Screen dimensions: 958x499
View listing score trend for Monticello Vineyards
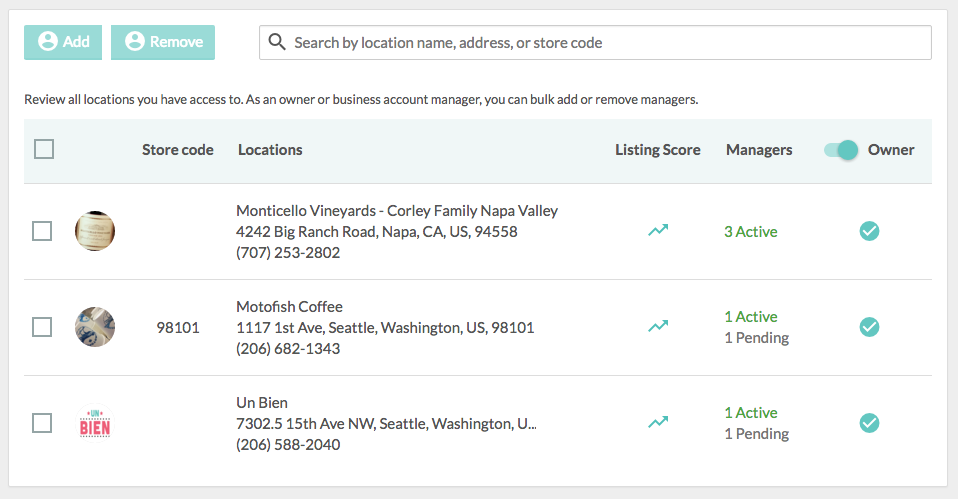point(658,230)
